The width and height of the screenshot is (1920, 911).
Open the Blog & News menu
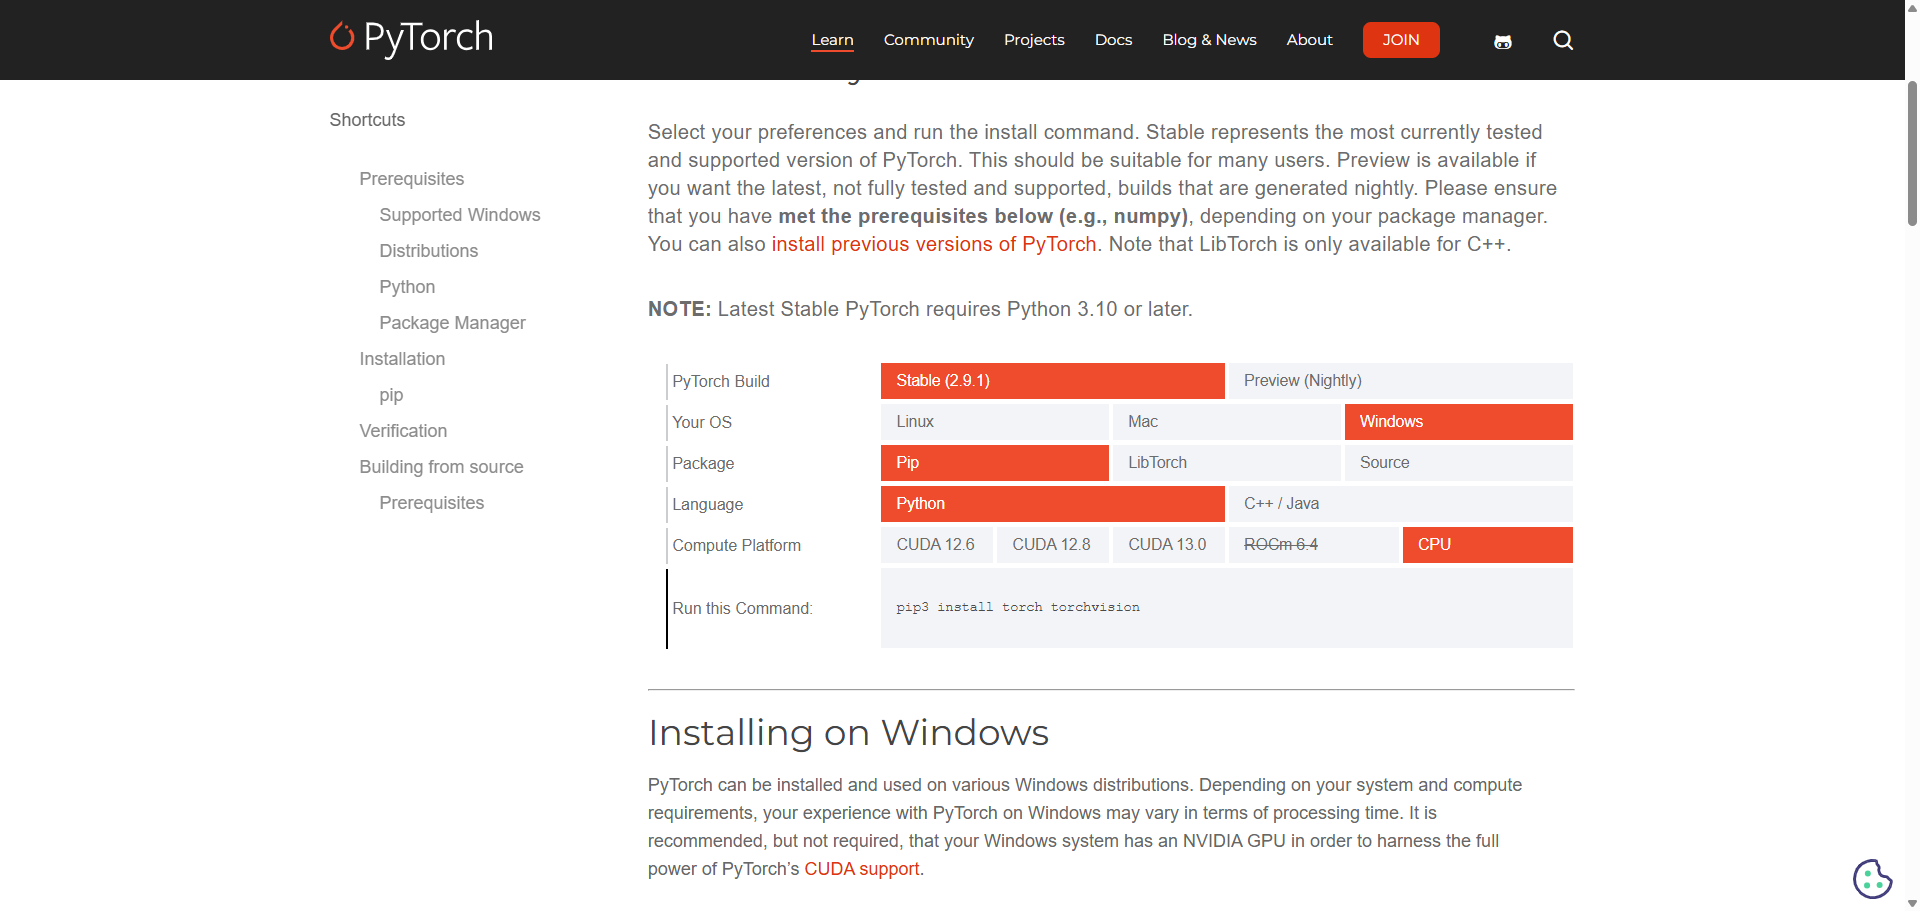[1209, 40]
